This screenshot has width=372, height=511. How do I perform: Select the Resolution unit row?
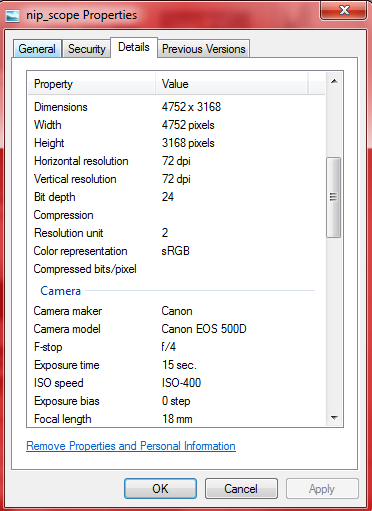click(x=176, y=233)
